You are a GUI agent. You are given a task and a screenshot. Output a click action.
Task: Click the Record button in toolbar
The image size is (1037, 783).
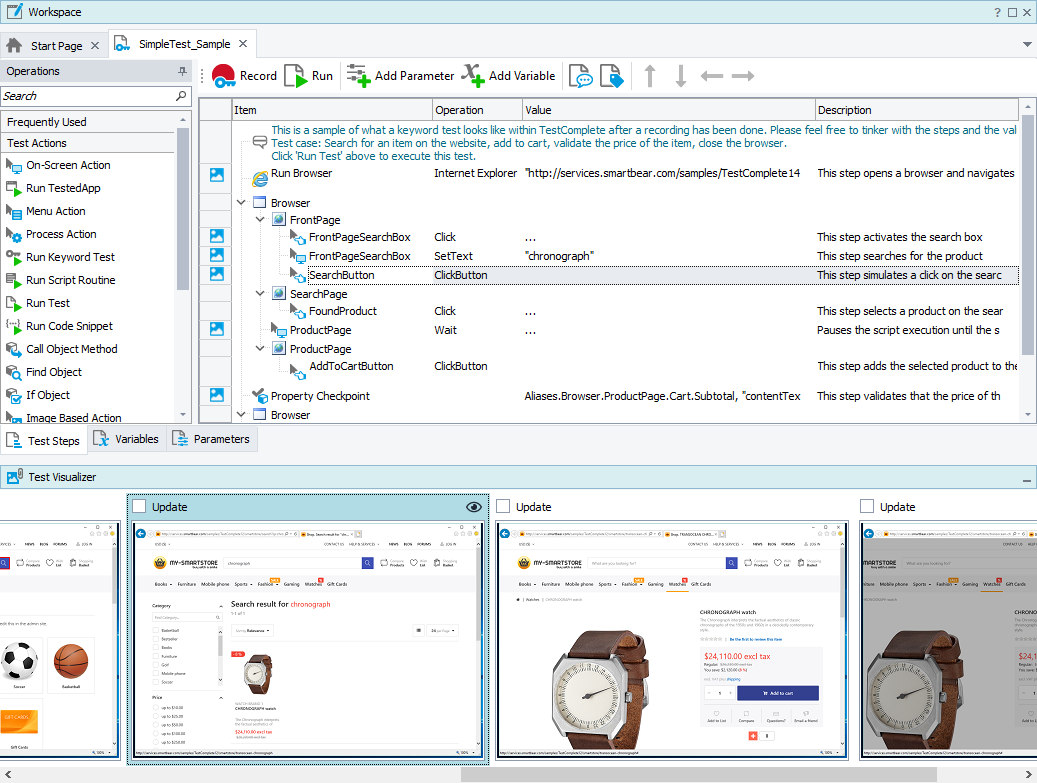click(x=243, y=76)
